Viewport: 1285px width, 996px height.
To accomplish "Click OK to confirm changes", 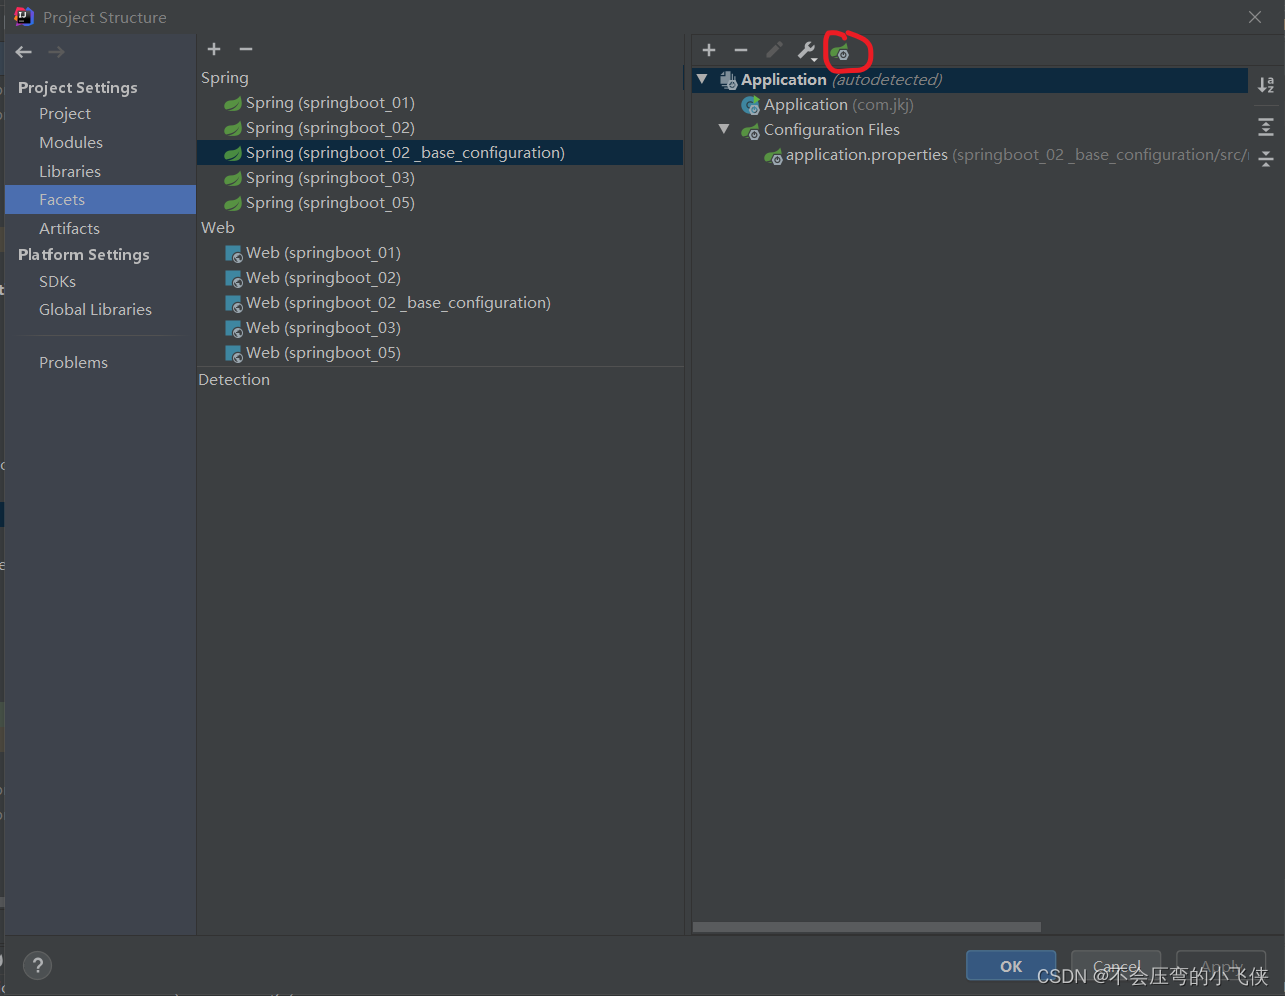I will 1011,966.
